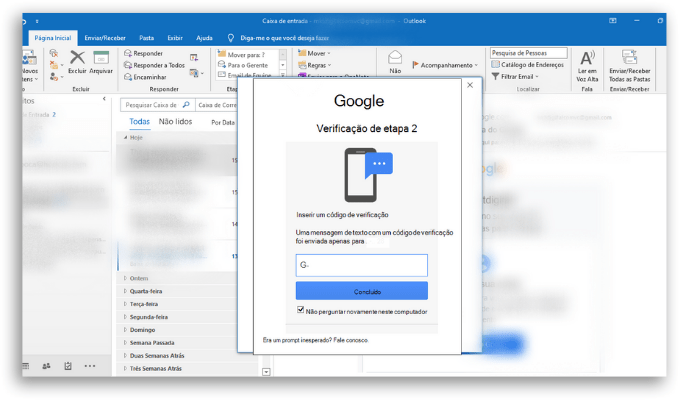Expand the Duas Semanas Atrás group

pos(125,356)
